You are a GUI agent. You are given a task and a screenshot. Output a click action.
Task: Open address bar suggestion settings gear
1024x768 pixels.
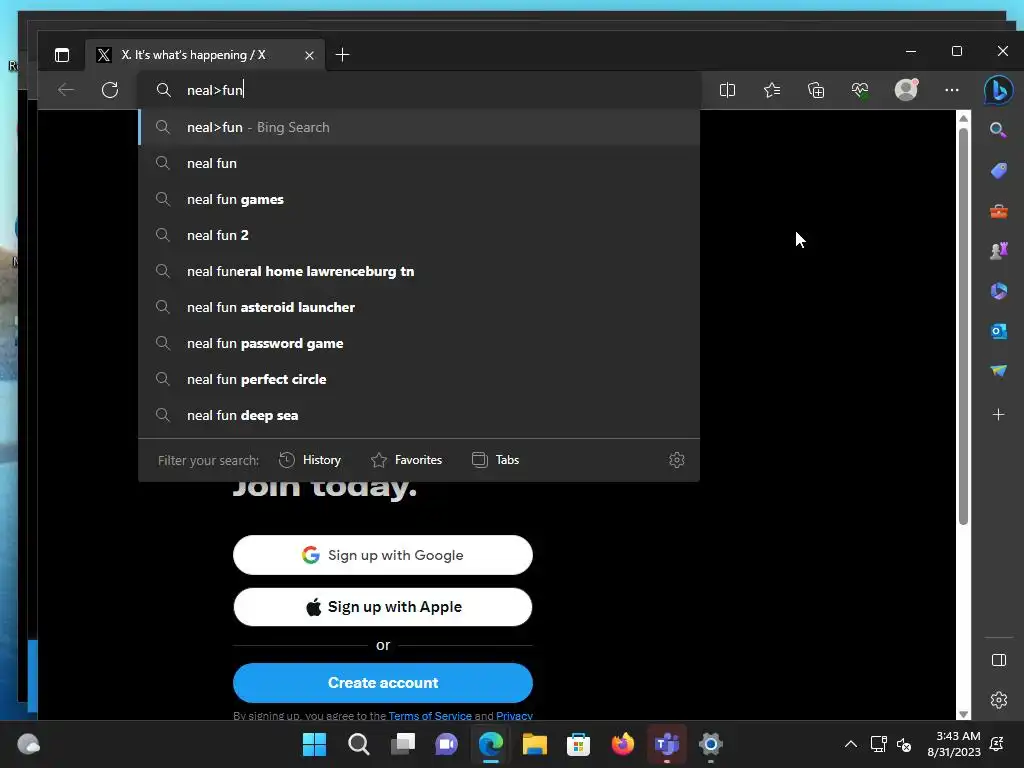pyautogui.click(x=677, y=460)
